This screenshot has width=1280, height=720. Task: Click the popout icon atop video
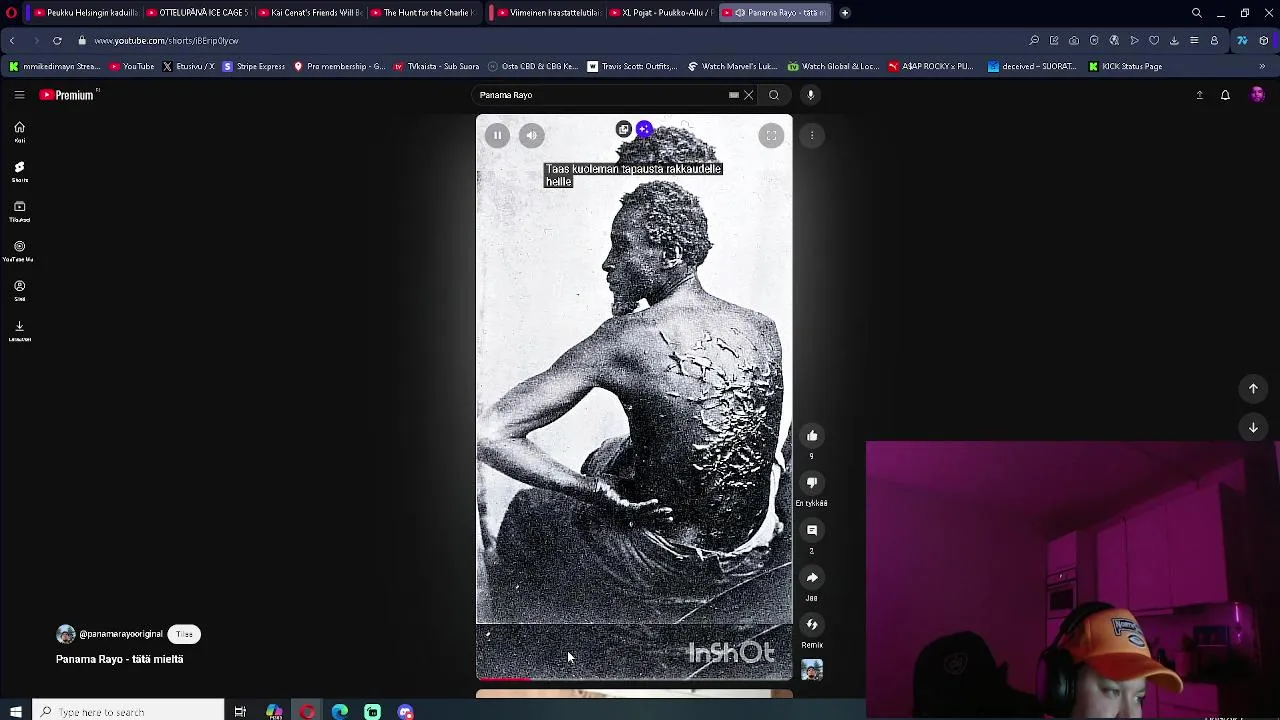click(624, 129)
